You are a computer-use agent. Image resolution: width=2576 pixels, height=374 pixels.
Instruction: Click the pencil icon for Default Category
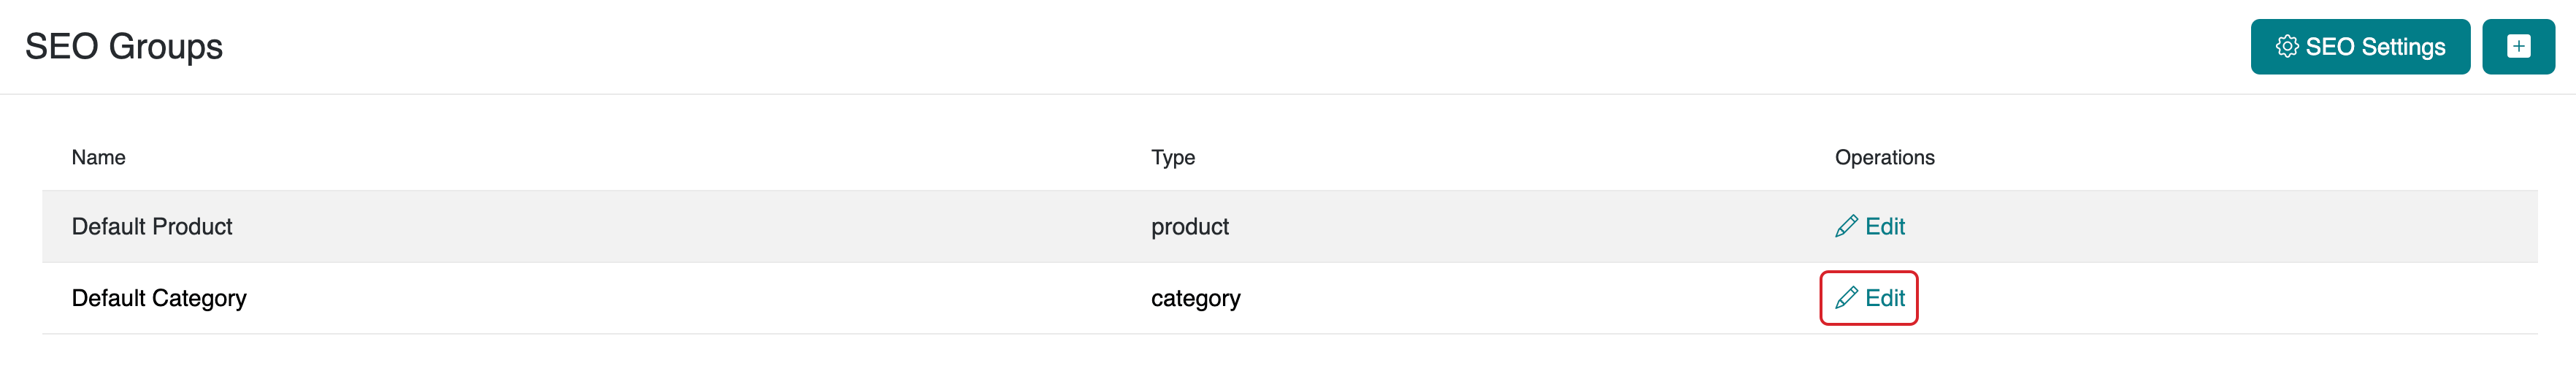click(1846, 298)
